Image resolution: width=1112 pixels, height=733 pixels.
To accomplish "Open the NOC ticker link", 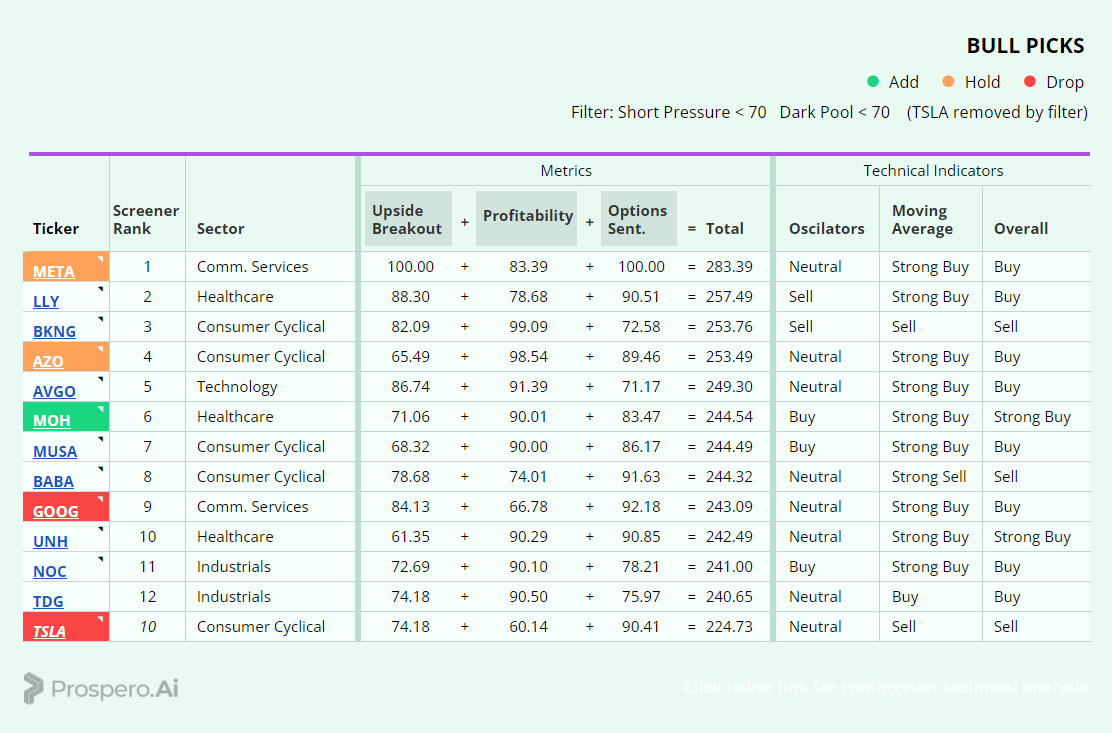I will pyautogui.click(x=50, y=571).
